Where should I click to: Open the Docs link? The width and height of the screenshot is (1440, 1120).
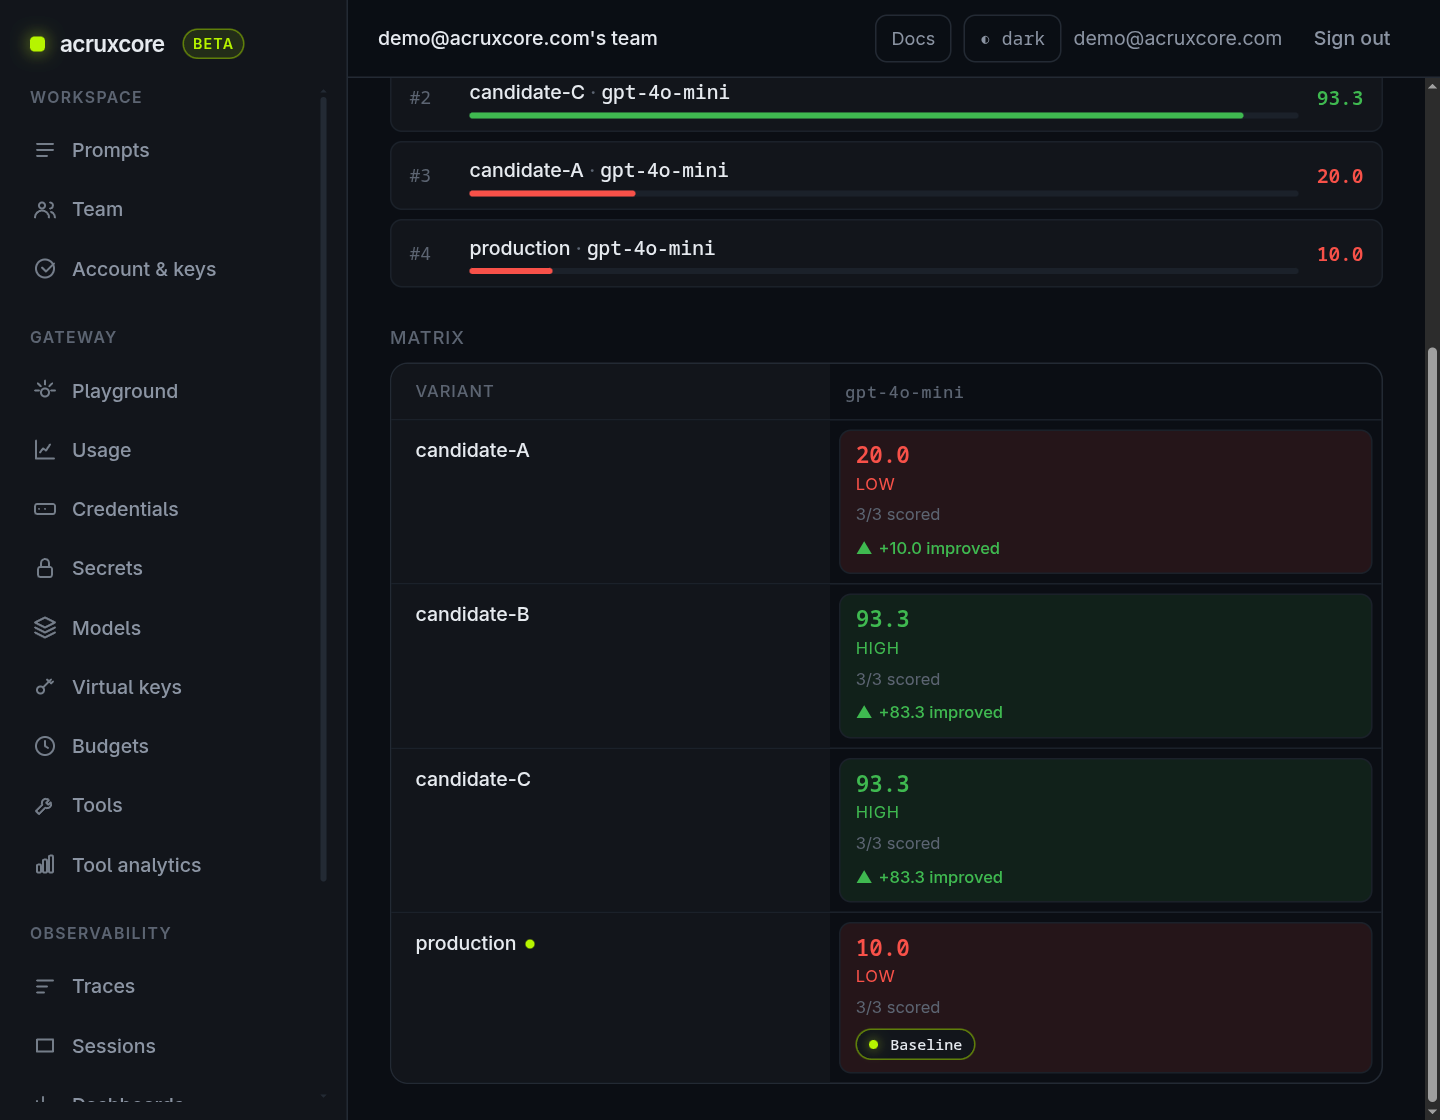[913, 39]
